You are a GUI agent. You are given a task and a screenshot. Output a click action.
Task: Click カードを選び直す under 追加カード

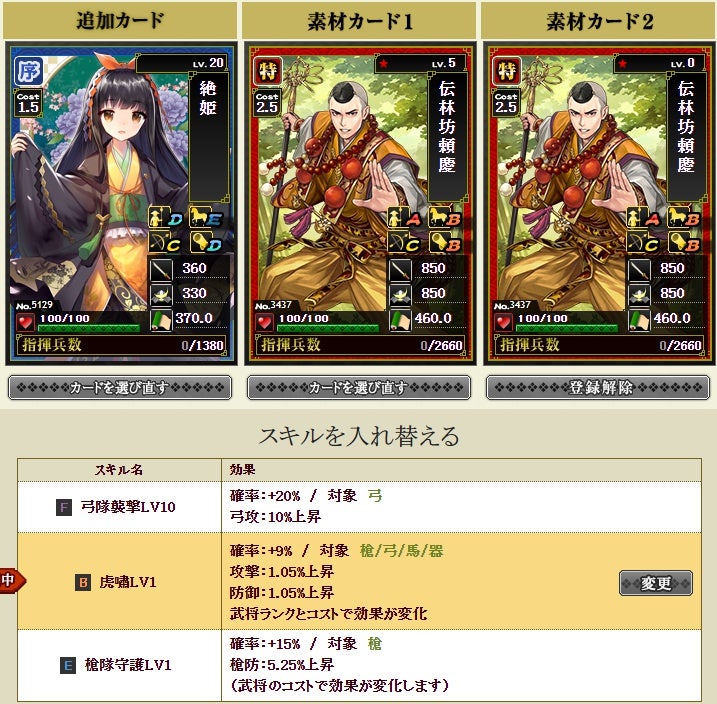coord(120,388)
